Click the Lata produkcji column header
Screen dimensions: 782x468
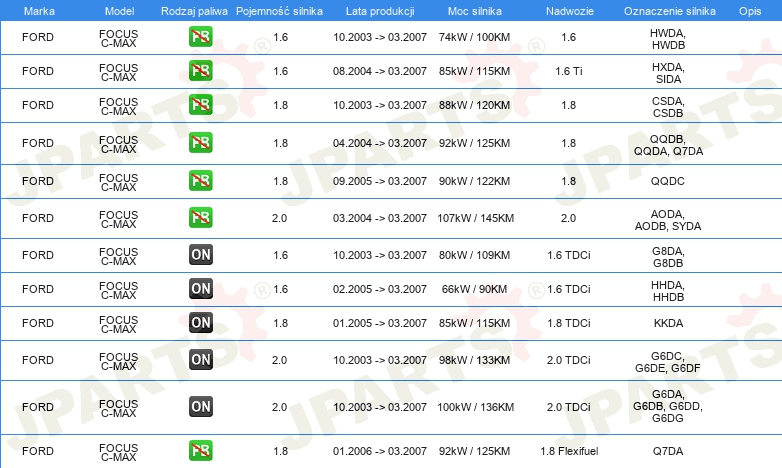pos(380,11)
